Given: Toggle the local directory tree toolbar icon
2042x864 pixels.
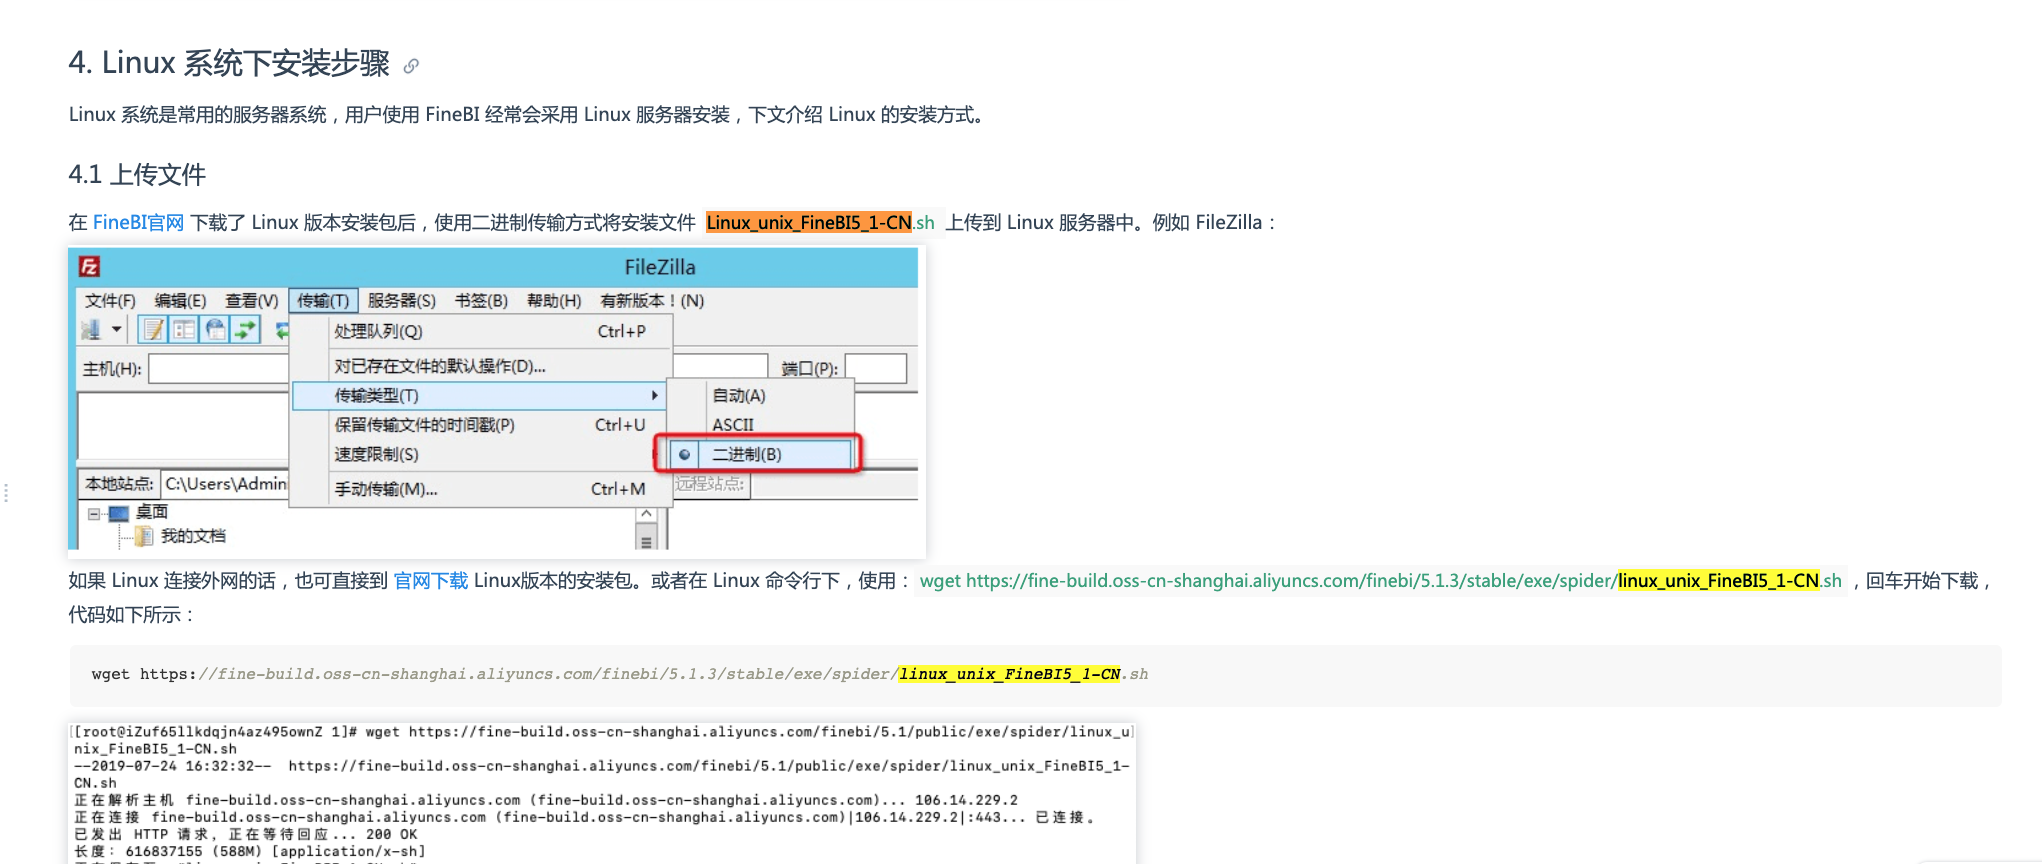Looking at the screenshot, I should coord(184,329).
